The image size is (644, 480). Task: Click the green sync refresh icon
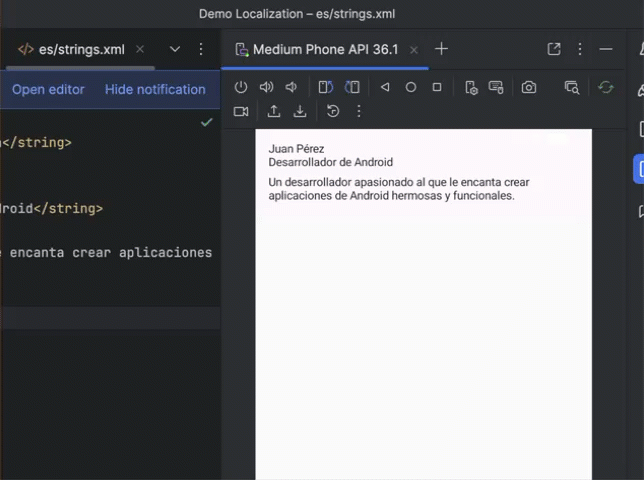pyautogui.click(x=605, y=87)
